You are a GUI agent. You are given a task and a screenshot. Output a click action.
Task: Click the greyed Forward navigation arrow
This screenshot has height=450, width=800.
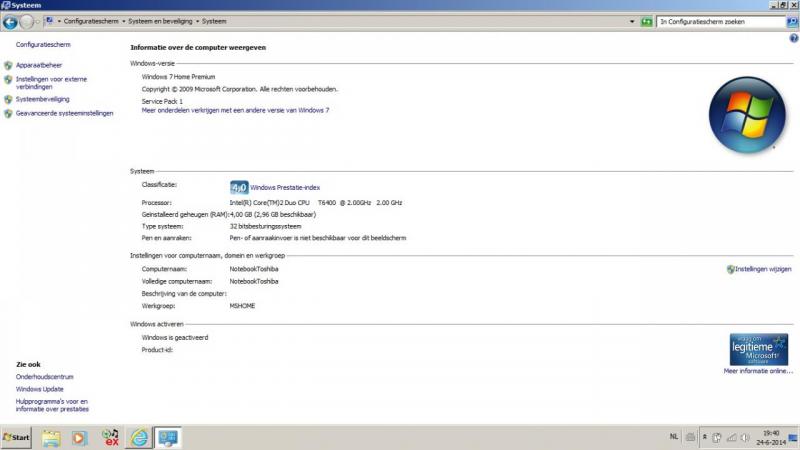click(x=27, y=22)
